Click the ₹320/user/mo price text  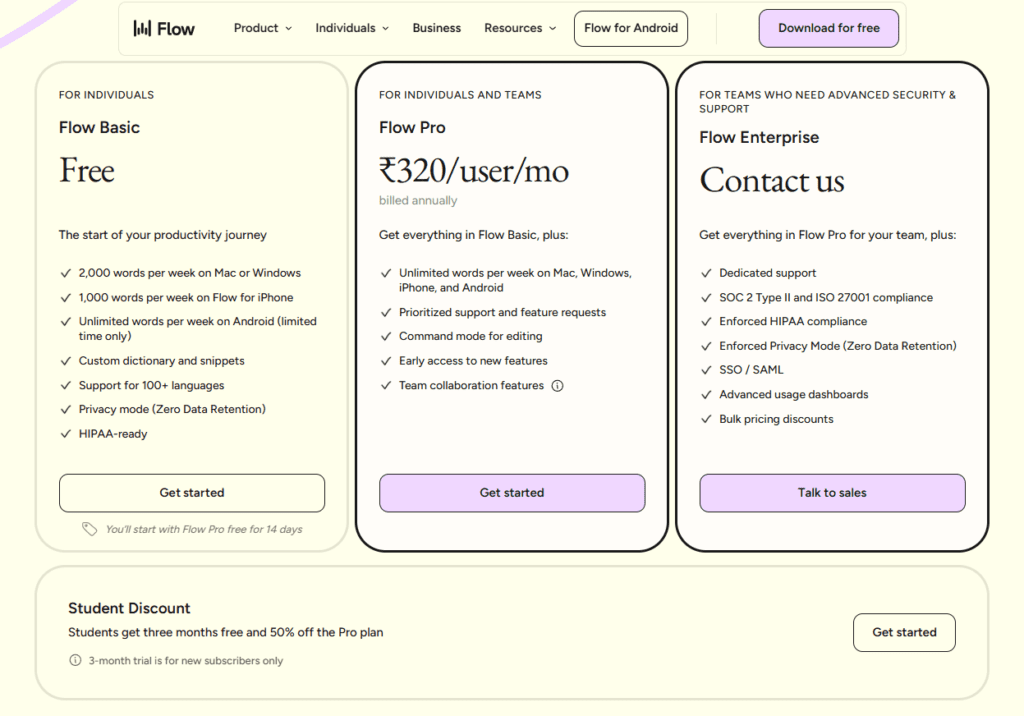(x=473, y=170)
